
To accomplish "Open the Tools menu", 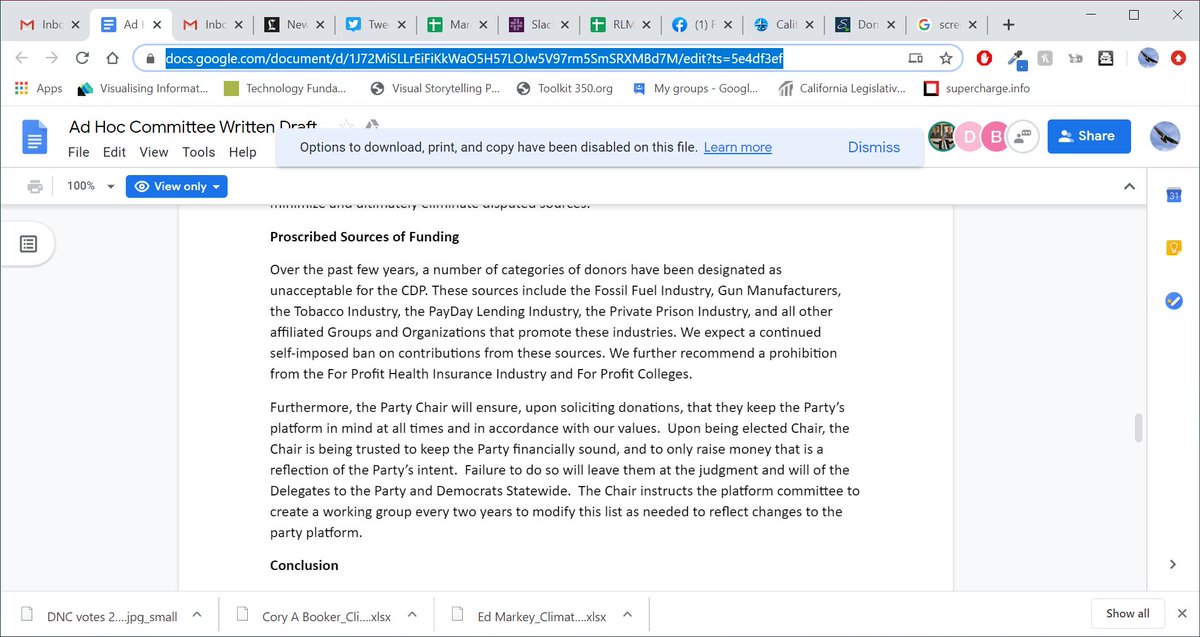I will click(x=198, y=152).
